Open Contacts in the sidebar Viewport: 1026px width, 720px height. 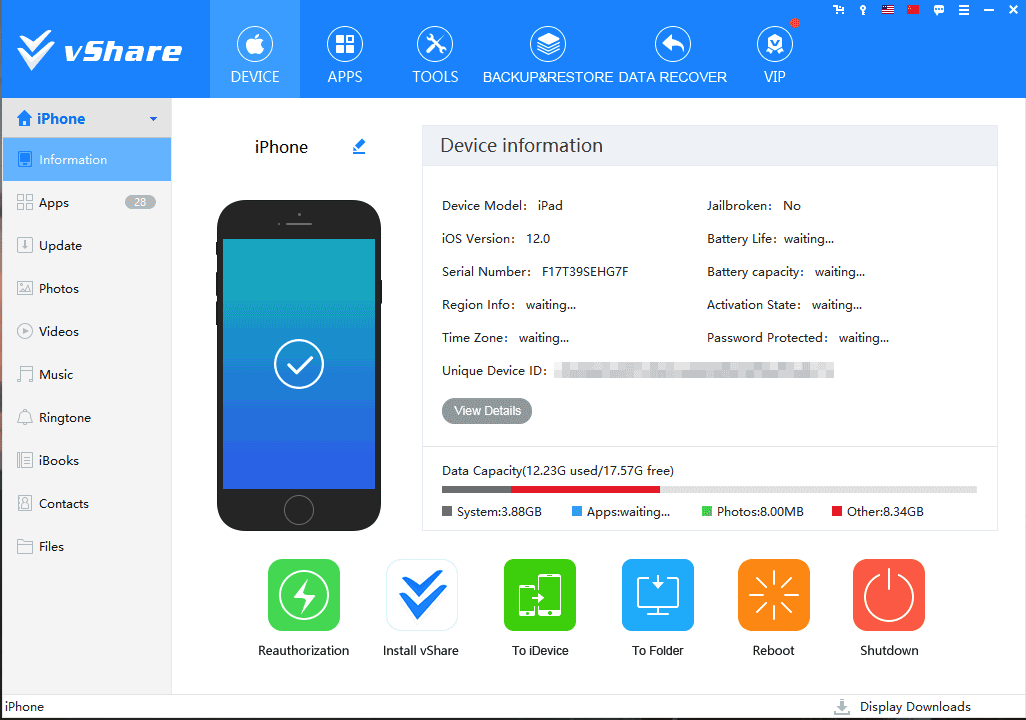pyautogui.click(x=87, y=503)
